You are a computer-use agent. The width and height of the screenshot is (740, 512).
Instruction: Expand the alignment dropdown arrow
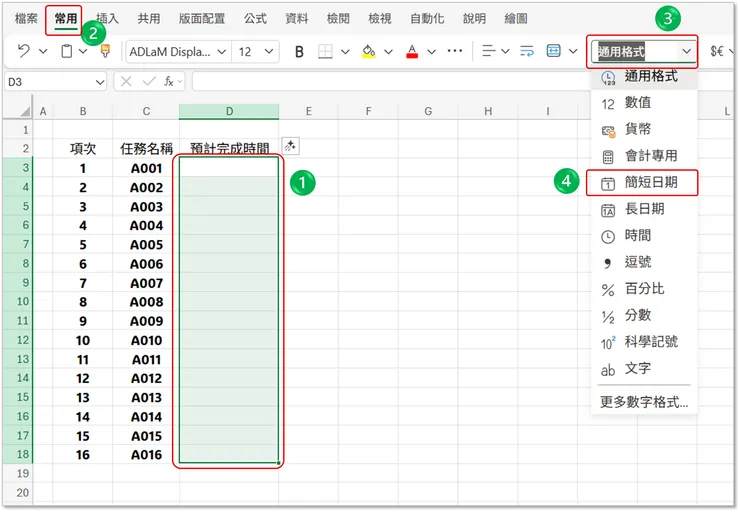[505, 51]
